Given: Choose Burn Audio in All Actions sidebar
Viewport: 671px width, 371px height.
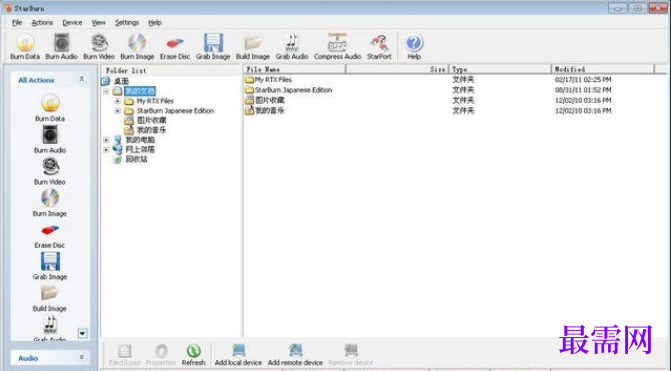Looking at the screenshot, I should [x=50, y=139].
